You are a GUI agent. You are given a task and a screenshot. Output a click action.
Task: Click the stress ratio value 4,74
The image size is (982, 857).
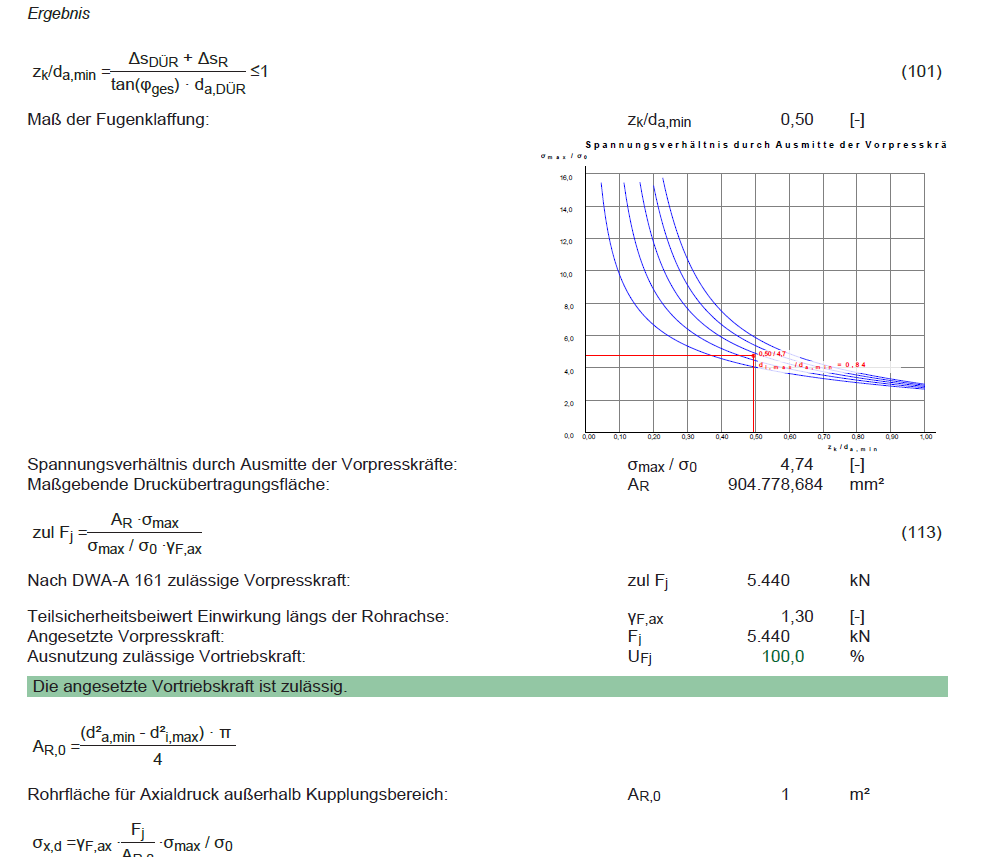pyautogui.click(x=796, y=465)
